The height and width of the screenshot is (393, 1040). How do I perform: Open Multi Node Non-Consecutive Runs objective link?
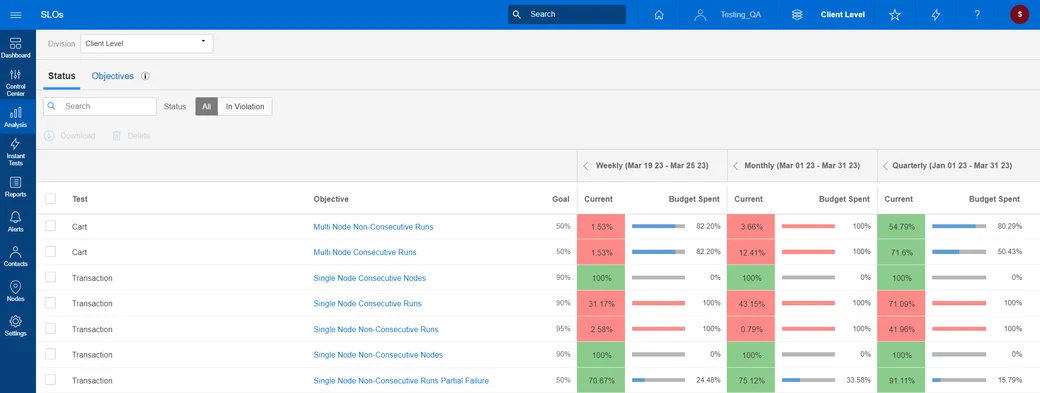tap(373, 227)
